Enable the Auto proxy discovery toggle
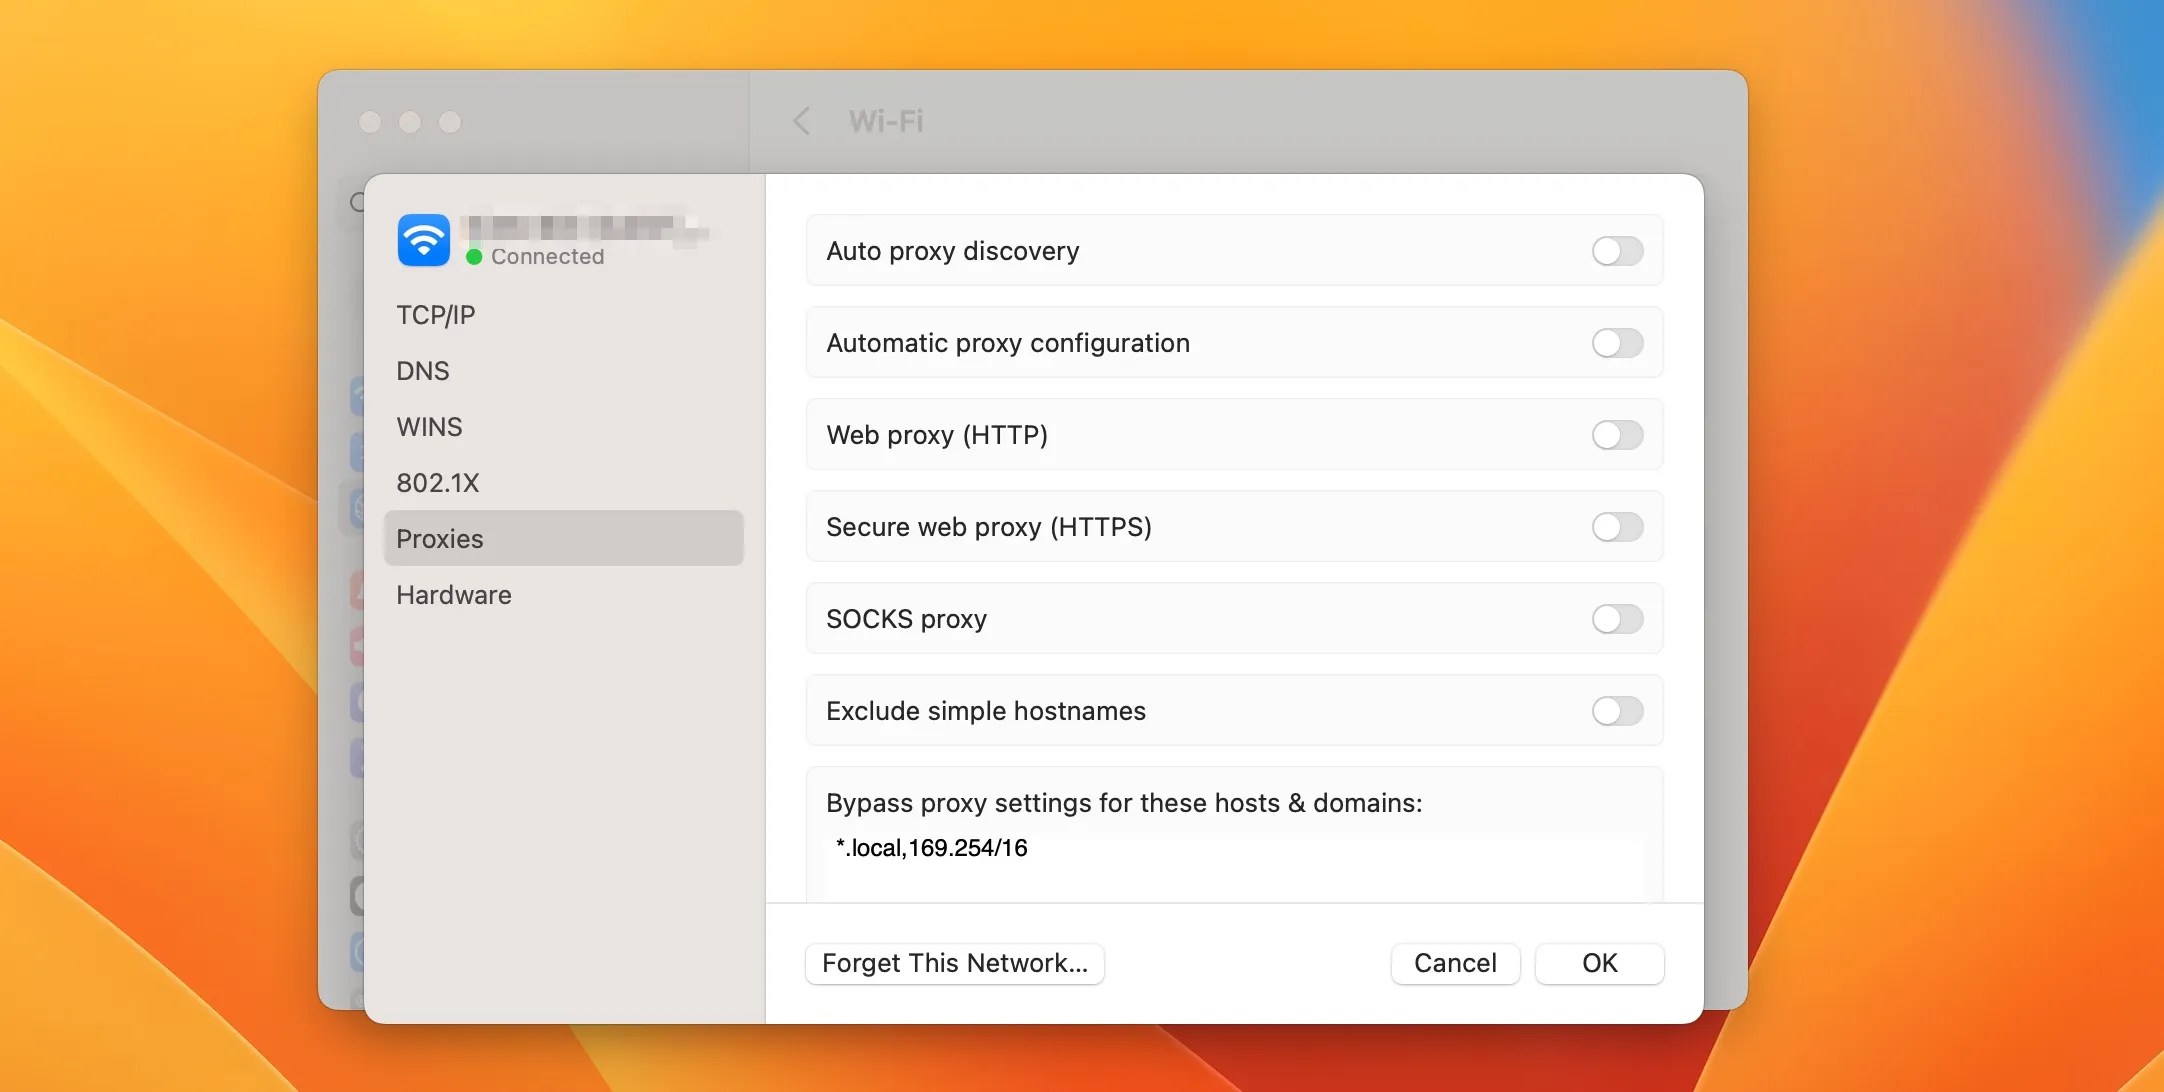 tap(1617, 251)
